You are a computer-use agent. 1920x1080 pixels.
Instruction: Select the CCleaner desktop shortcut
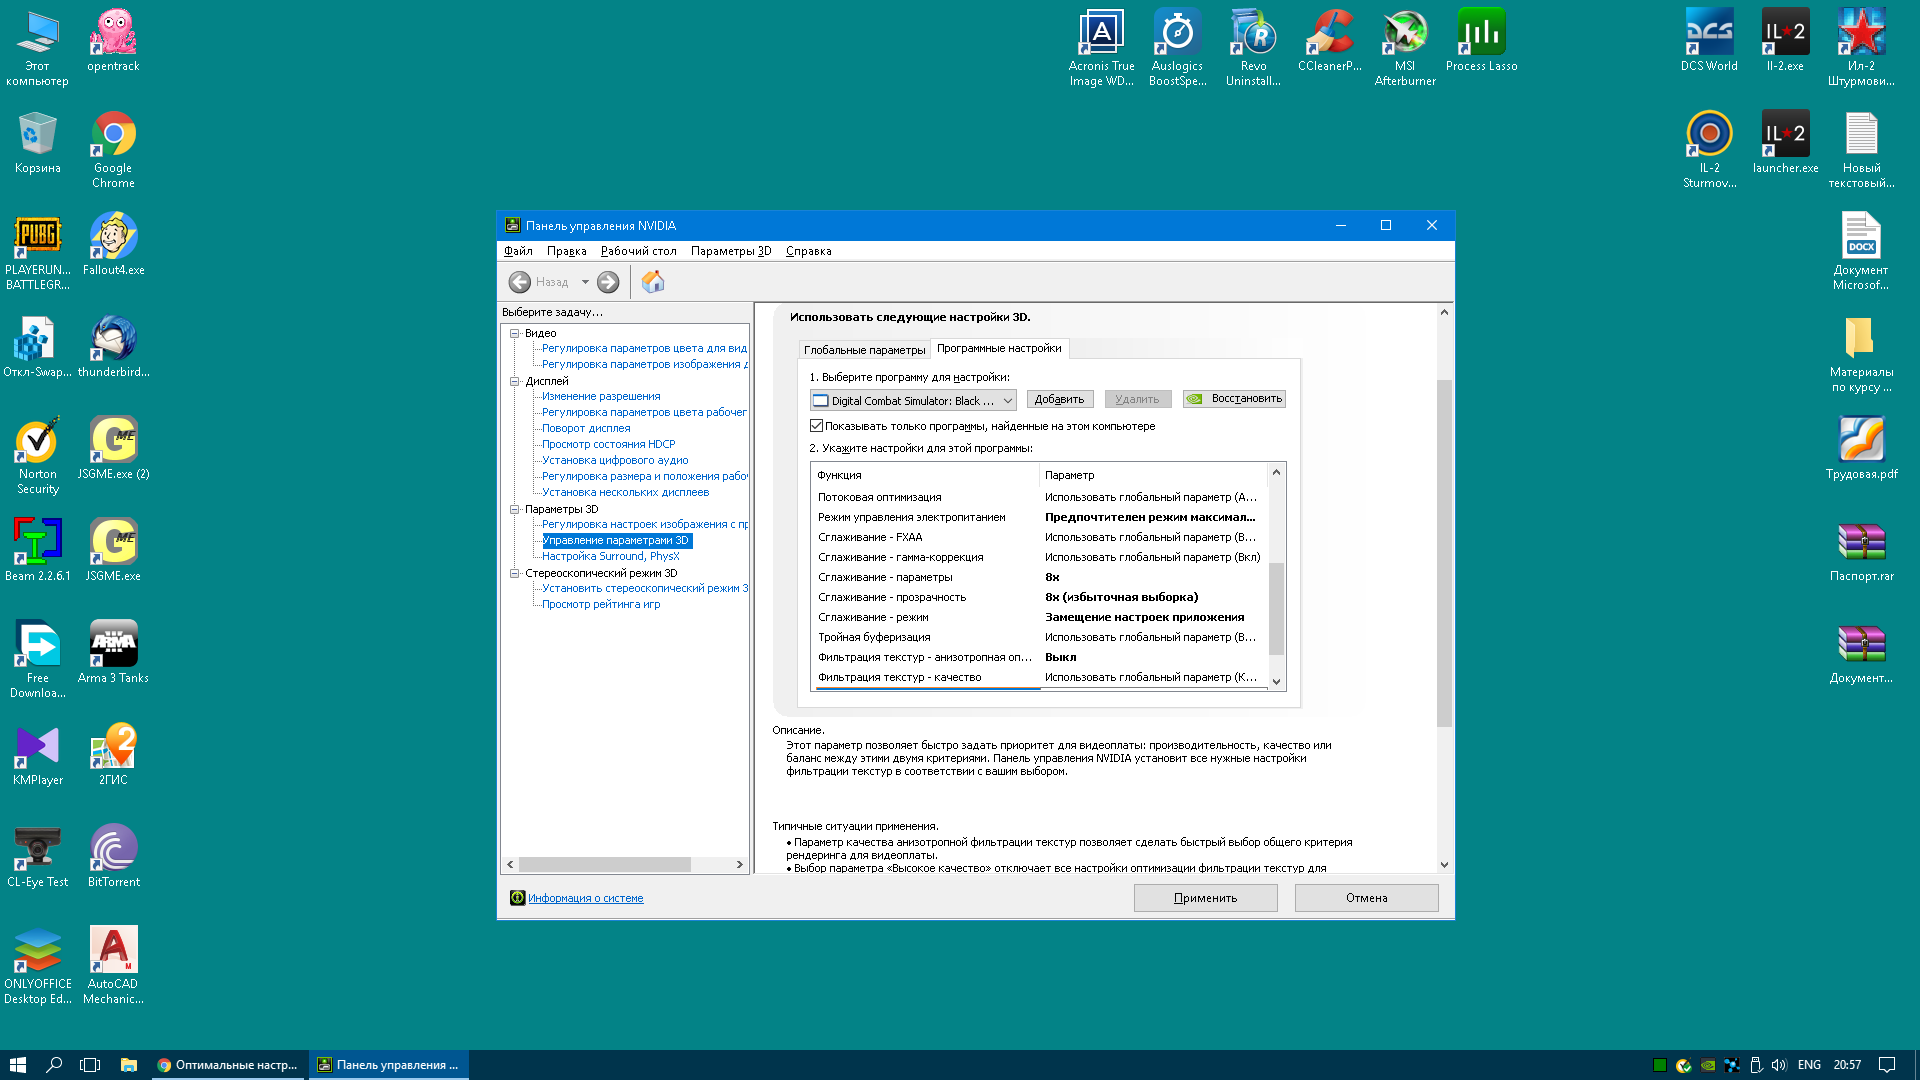point(1329,40)
